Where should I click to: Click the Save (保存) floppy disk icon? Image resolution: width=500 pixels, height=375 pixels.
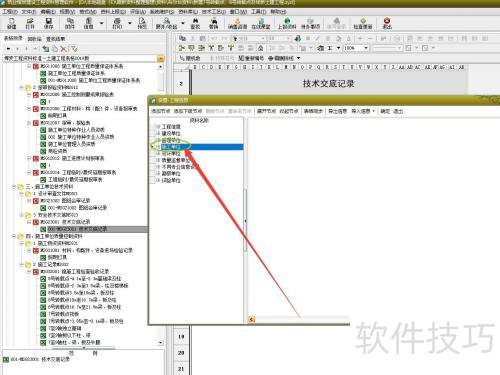tap(48, 23)
